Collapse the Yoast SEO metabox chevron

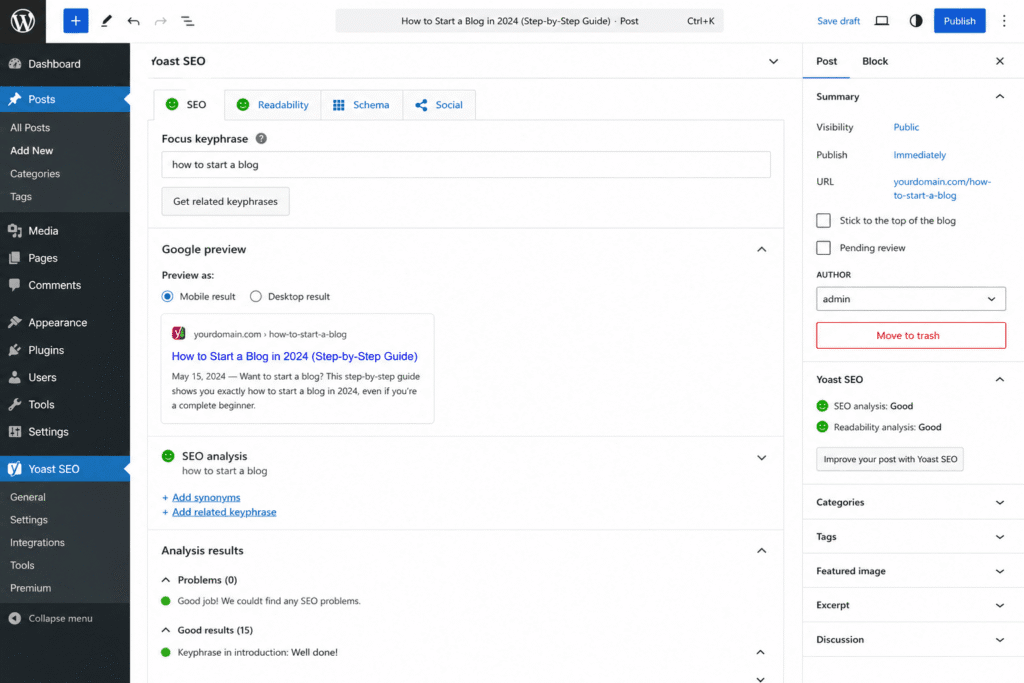click(x=773, y=61)
